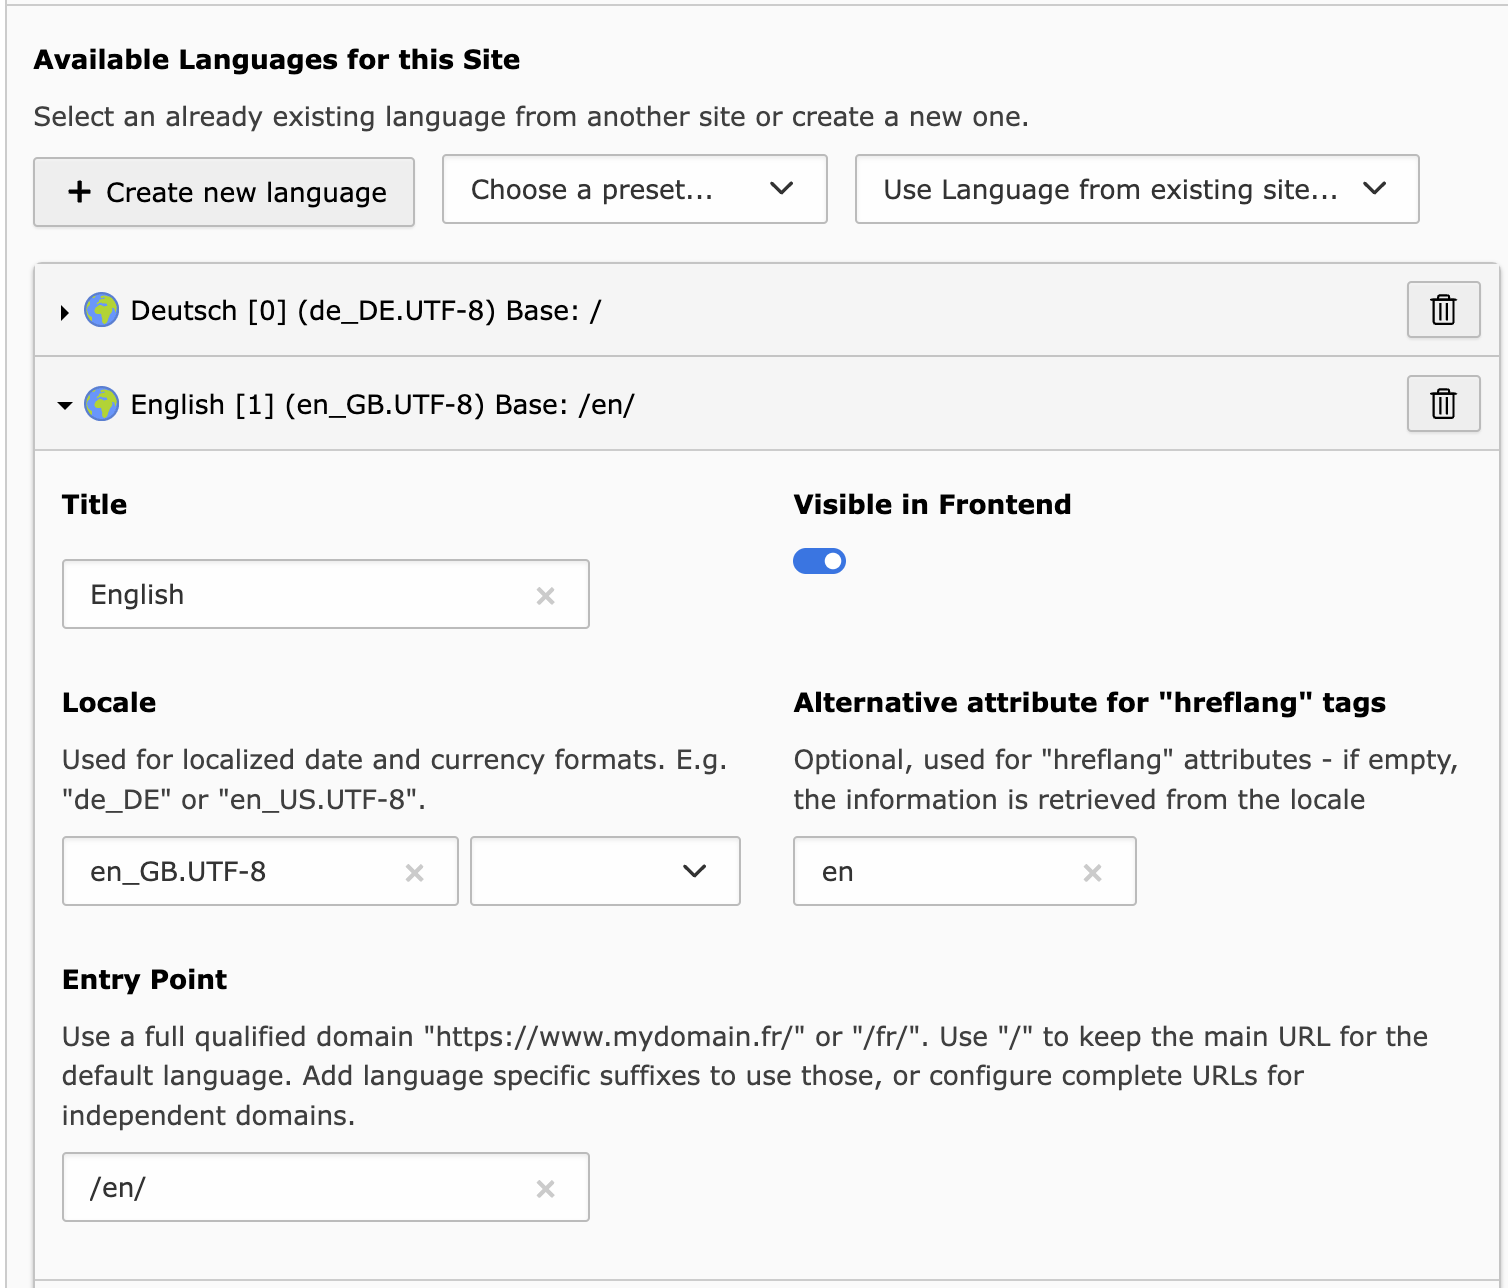
Task: Open the locale suggestions dropdown
Action: point(605,871)
